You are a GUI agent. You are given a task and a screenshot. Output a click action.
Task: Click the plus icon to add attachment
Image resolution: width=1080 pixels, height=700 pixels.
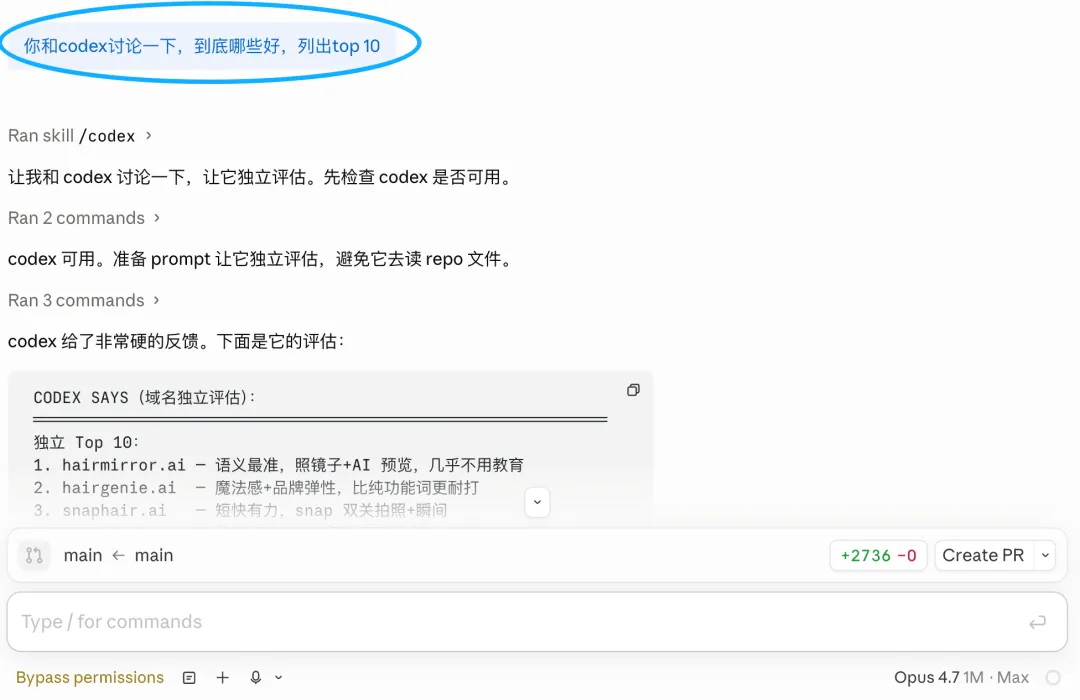pos(222,678)
